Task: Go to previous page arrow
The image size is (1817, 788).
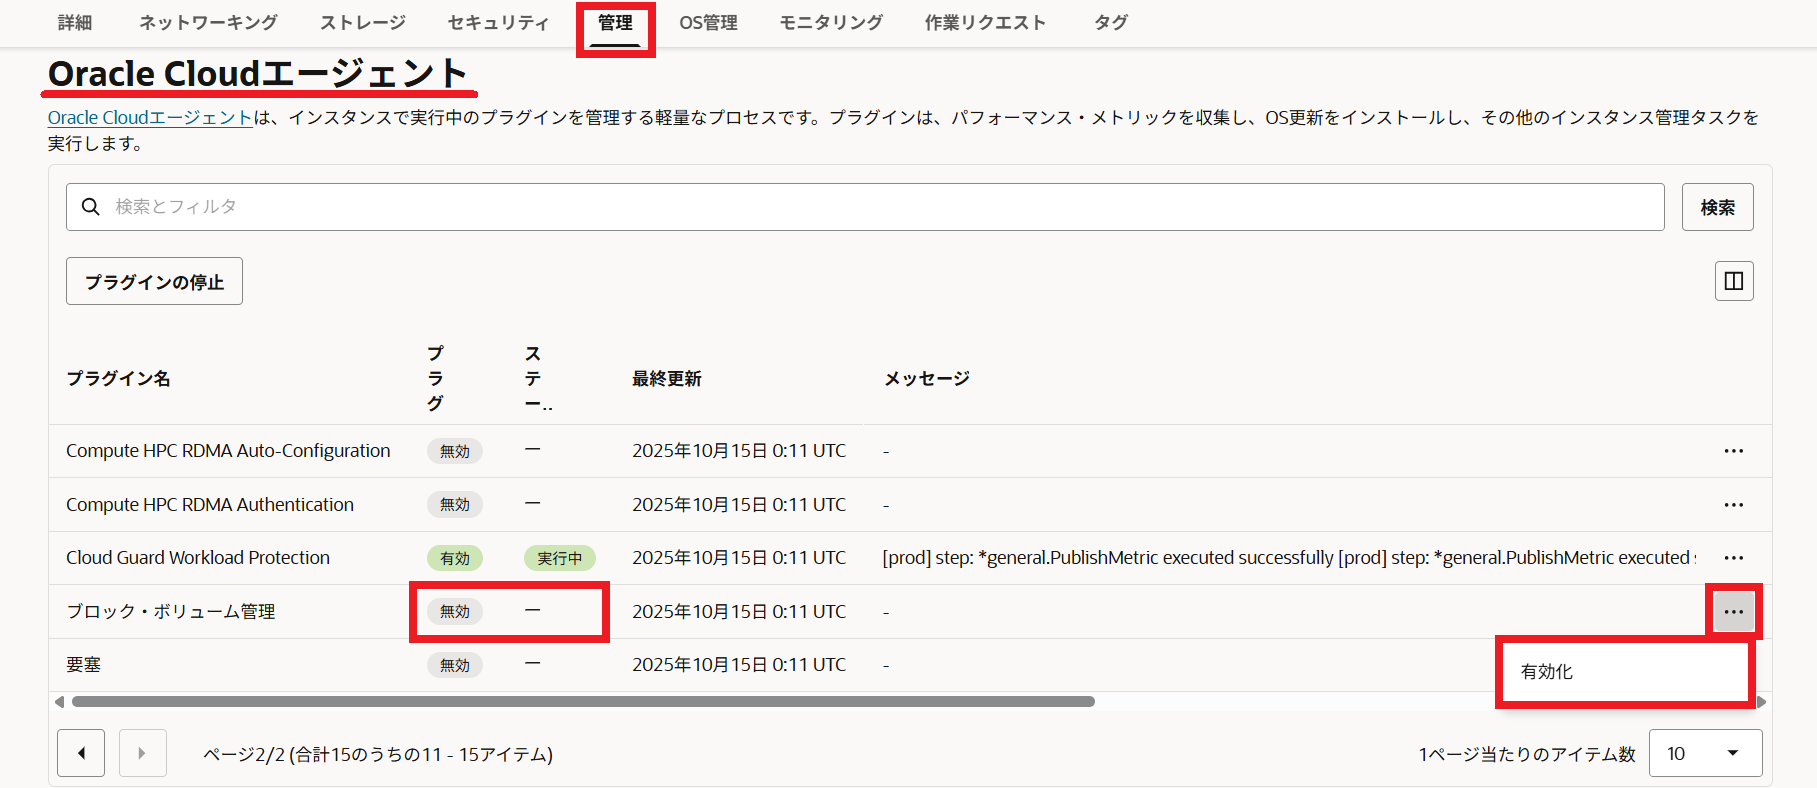Action: coord(81,753)
